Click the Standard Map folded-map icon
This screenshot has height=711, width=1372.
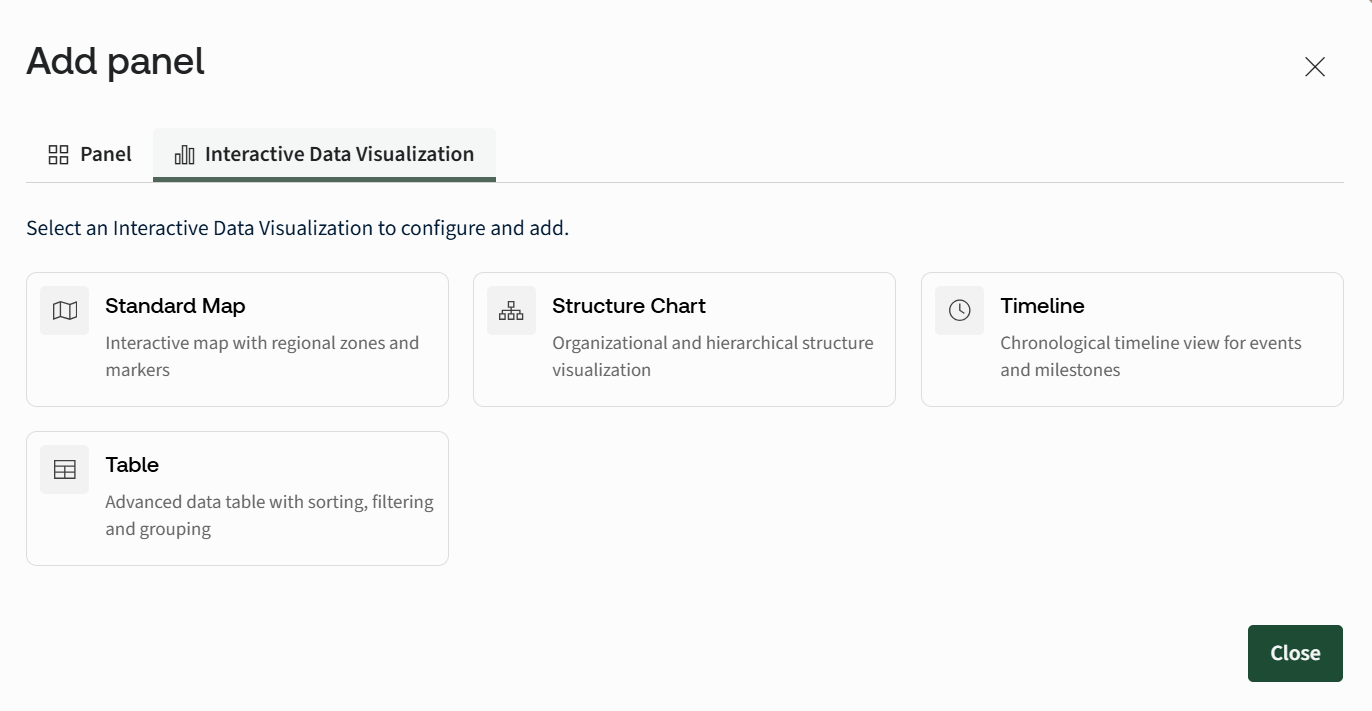click(x=65, y=311)
